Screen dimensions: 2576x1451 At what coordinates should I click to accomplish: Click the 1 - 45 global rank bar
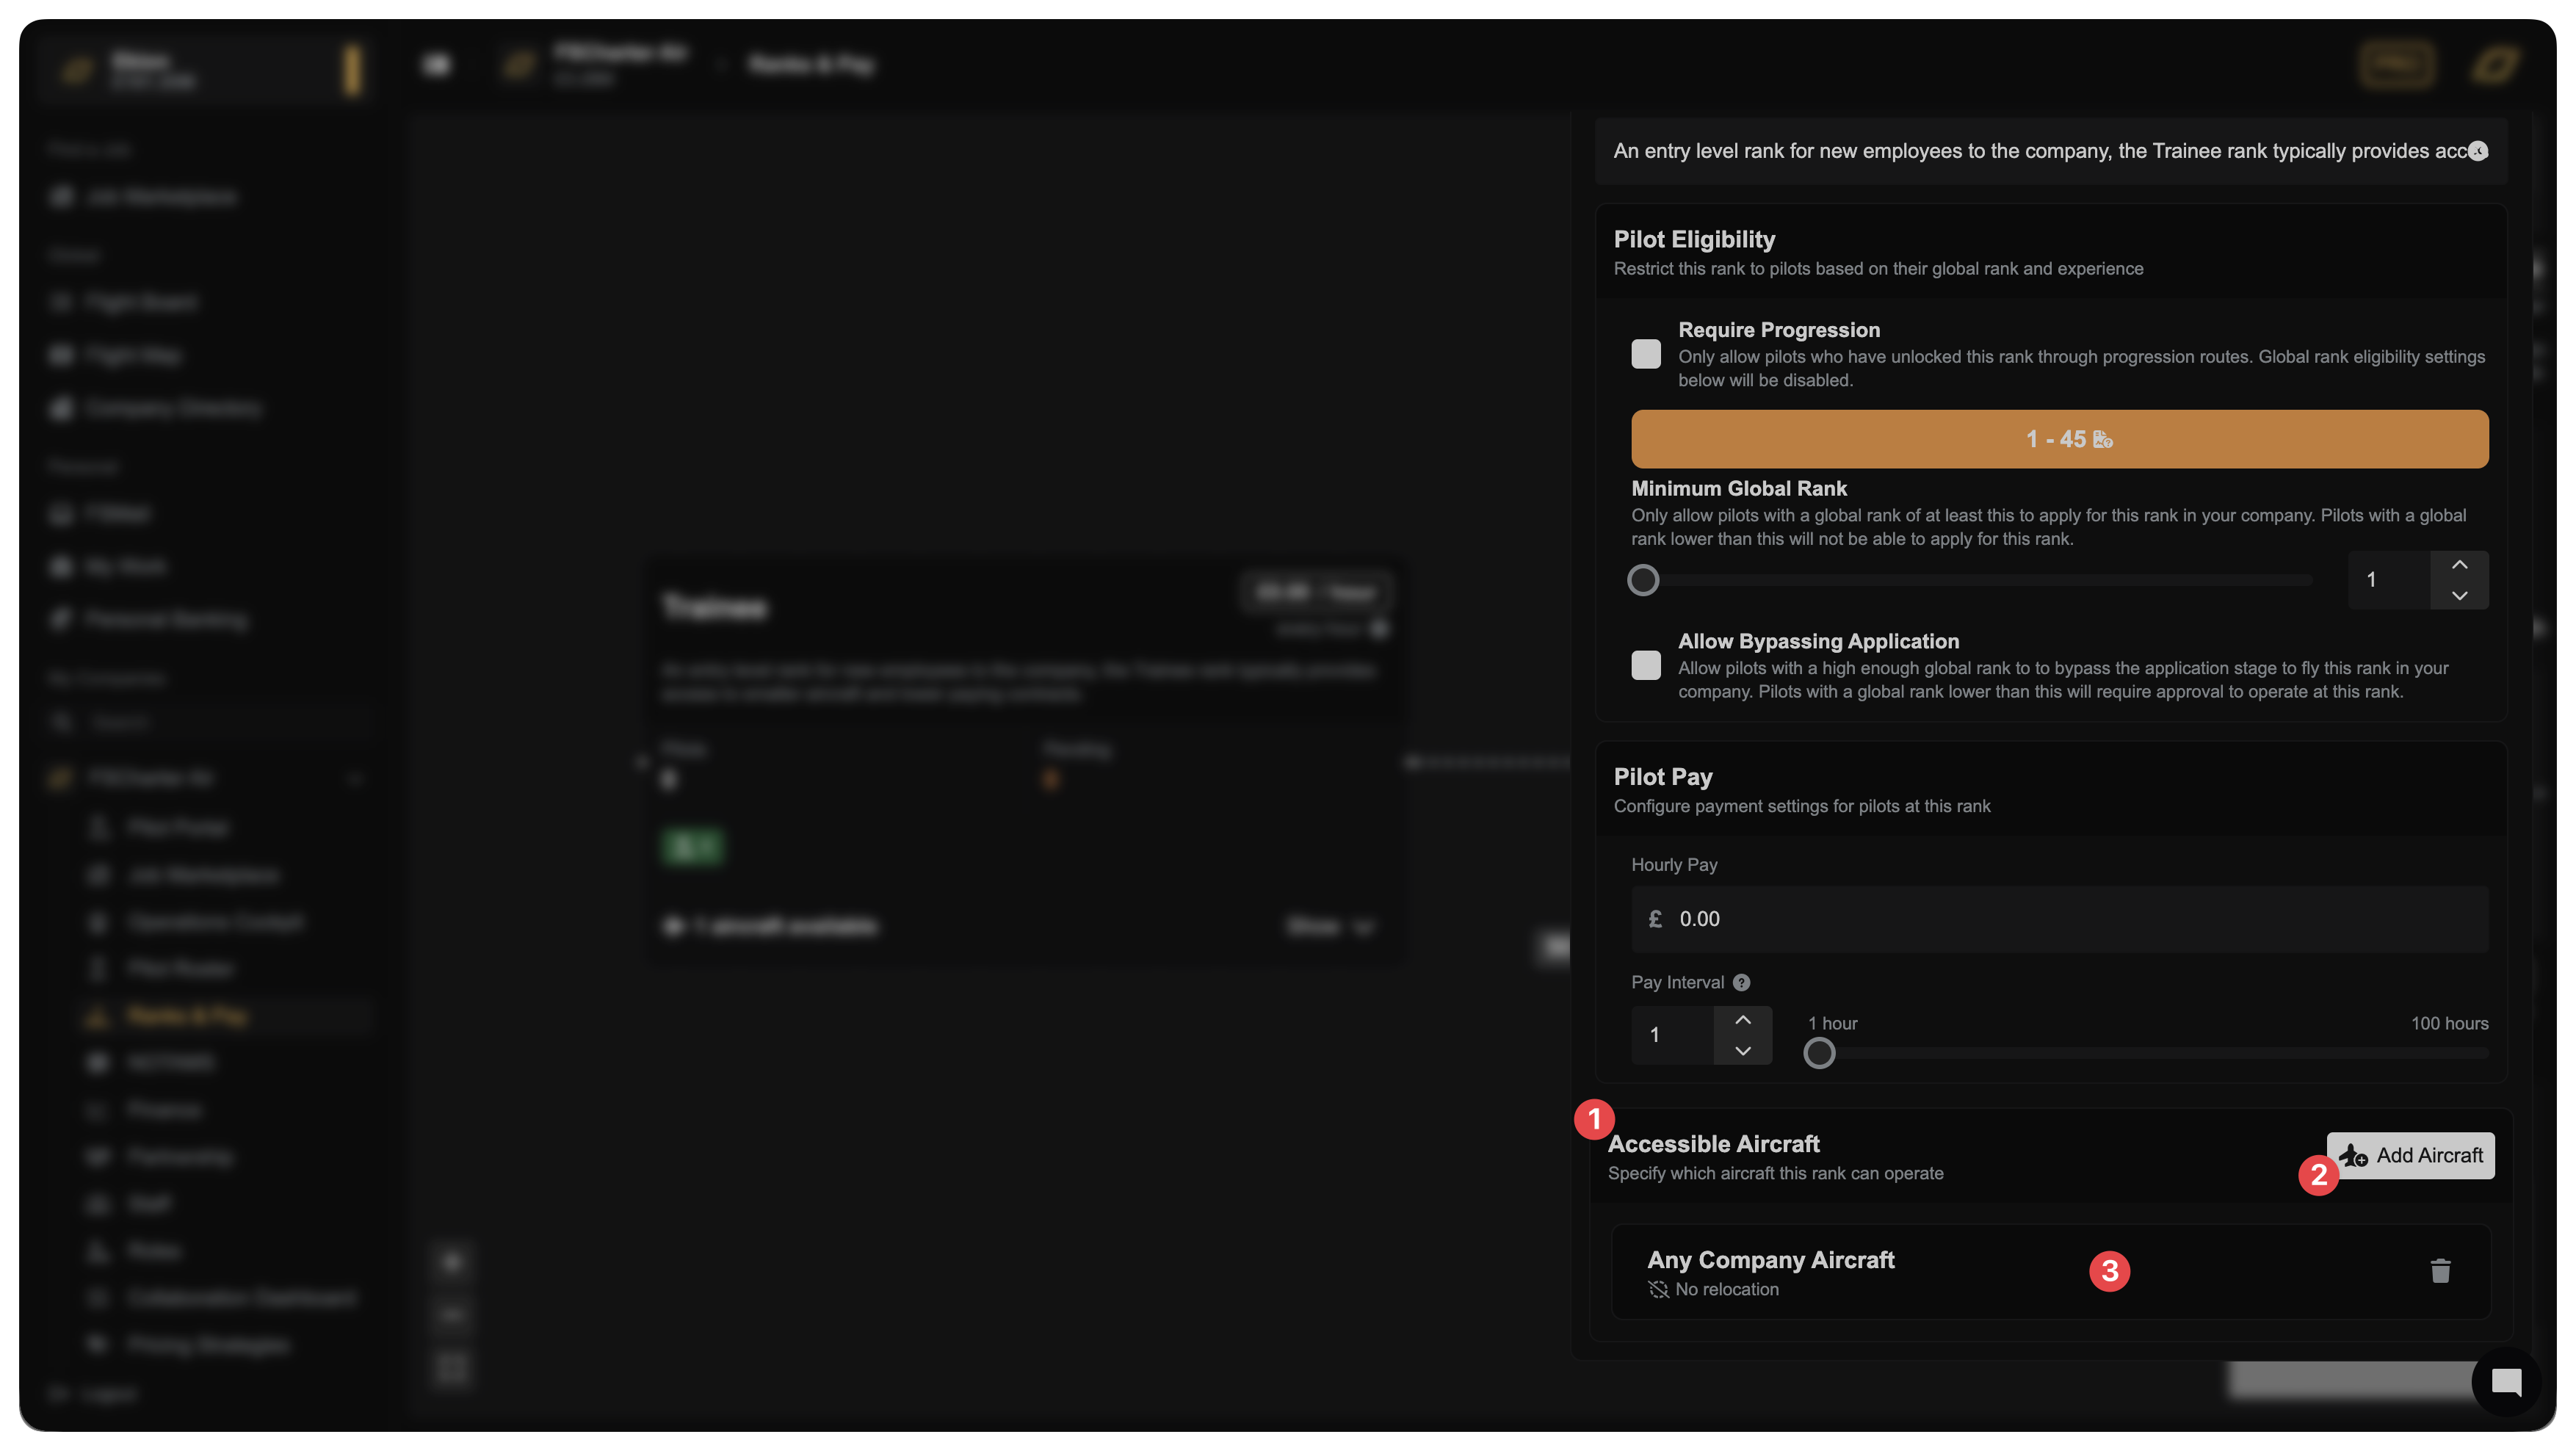coord(2059,439)
